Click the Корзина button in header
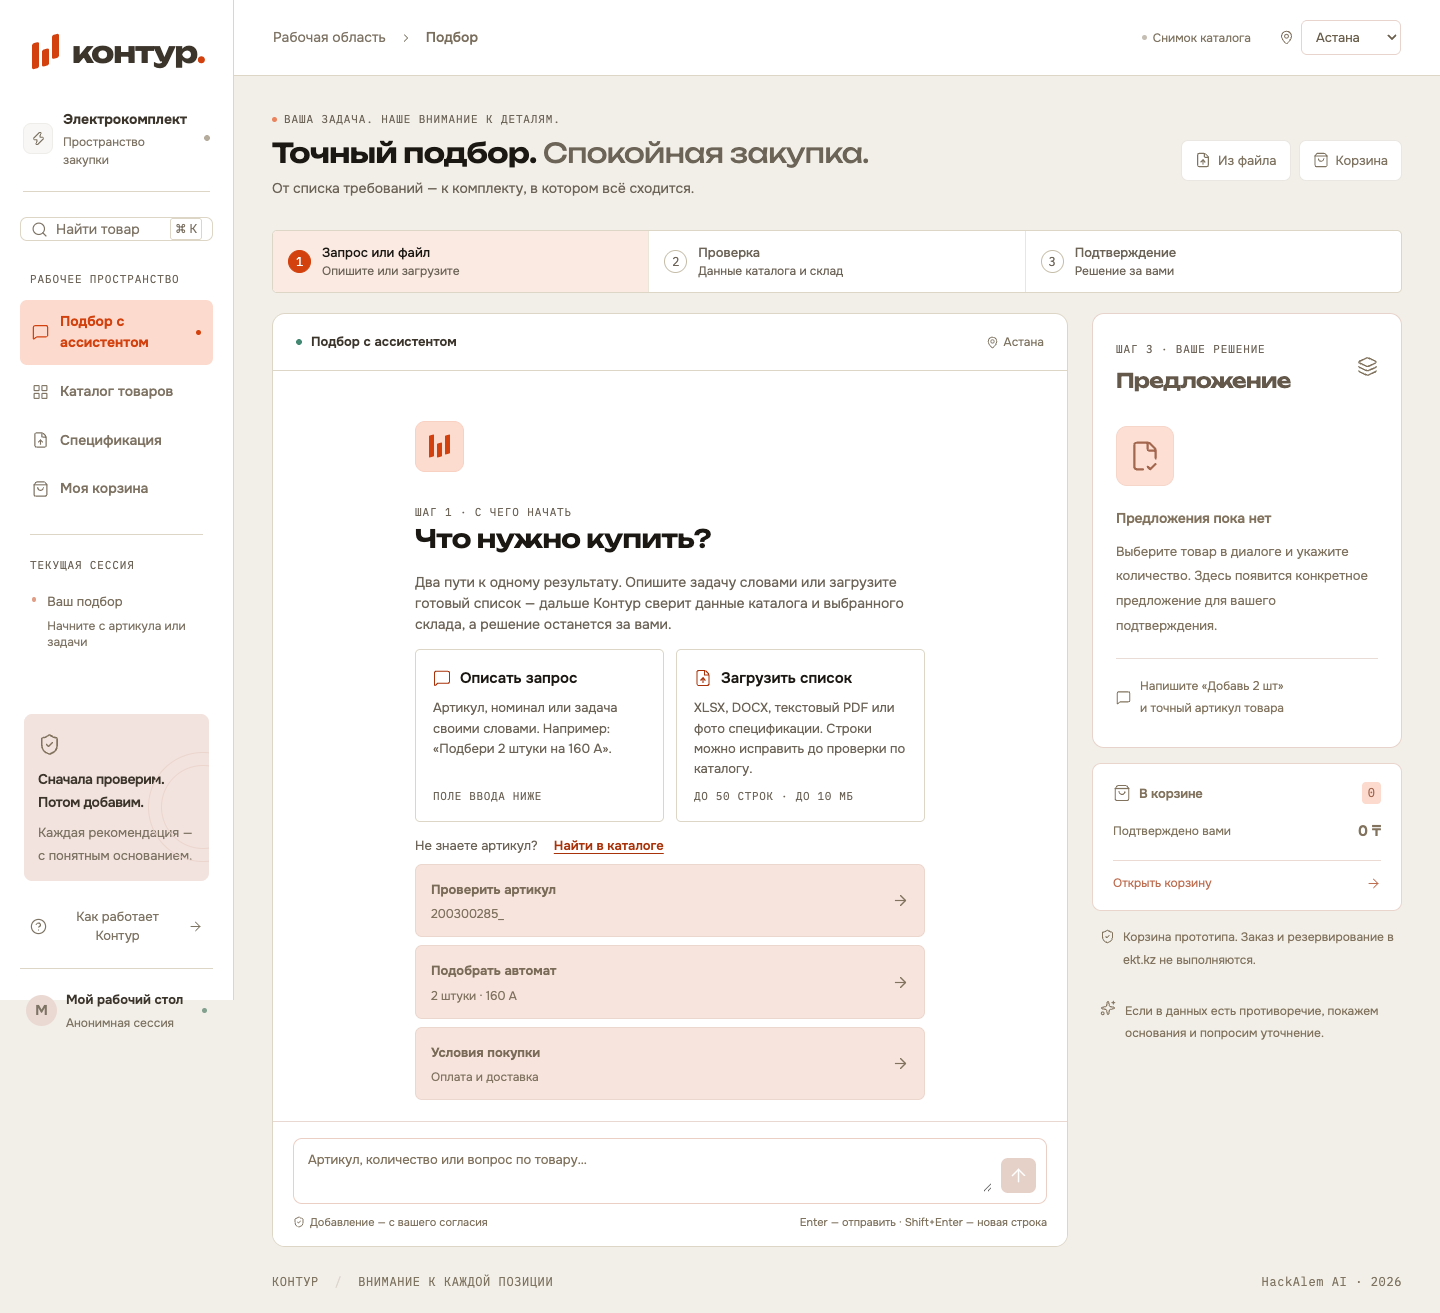1440x1313 pixels. (1350, 160)
